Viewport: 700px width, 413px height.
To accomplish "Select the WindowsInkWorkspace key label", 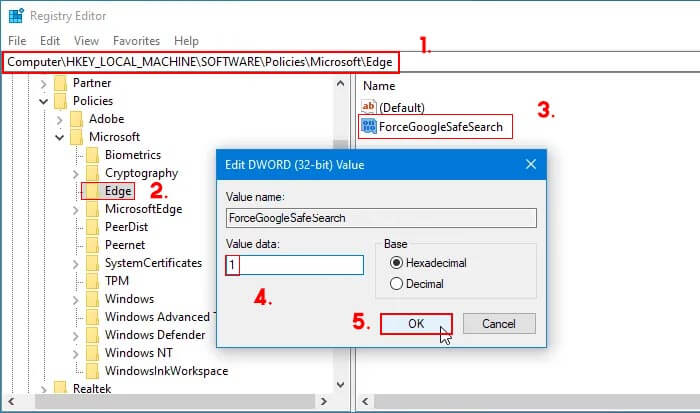I will click(x=167, y=371).
